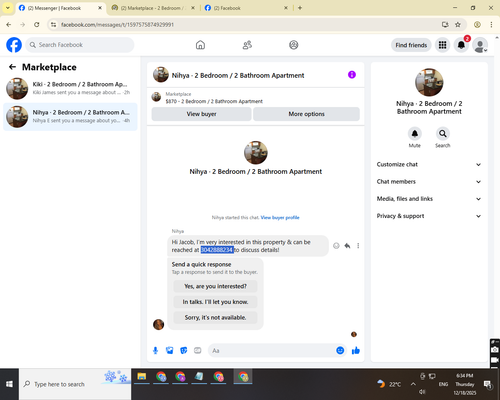Send 'Yes, are you interested?' quick response
Screen dimensions: 500x400
pos(215,286)
